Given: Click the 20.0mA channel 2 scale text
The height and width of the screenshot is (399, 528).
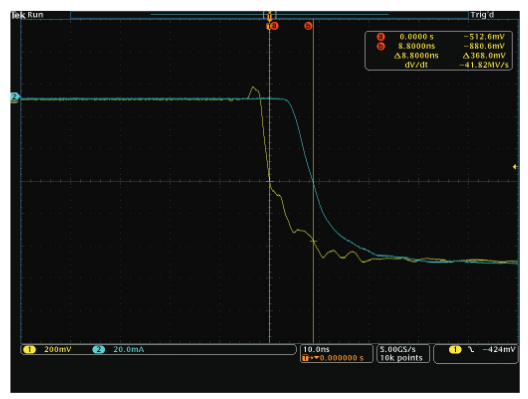Looking at the screenshot, I should (x=129, y=350).
